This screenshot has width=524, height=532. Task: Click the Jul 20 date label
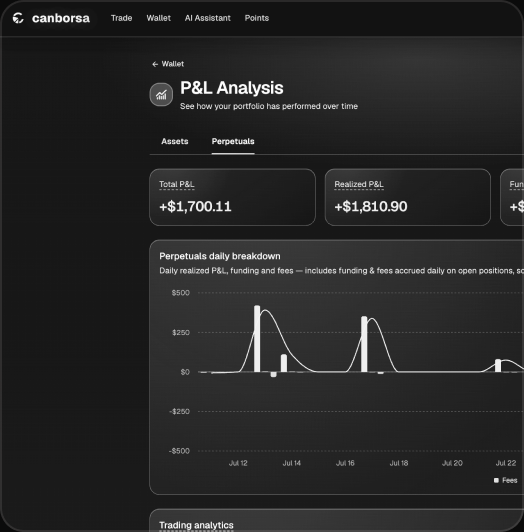pyautogui.click(x=452, y=463)
